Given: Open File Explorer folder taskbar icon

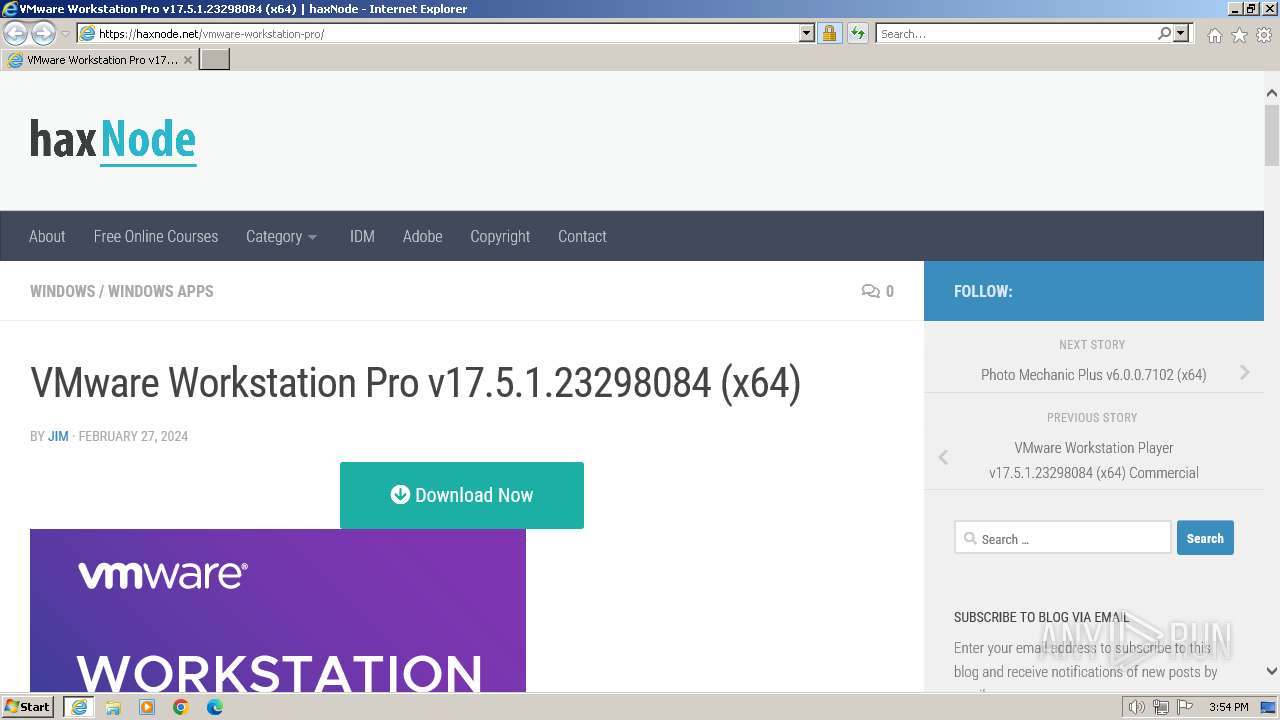Looking at the screenshot, I should point(113,707).
